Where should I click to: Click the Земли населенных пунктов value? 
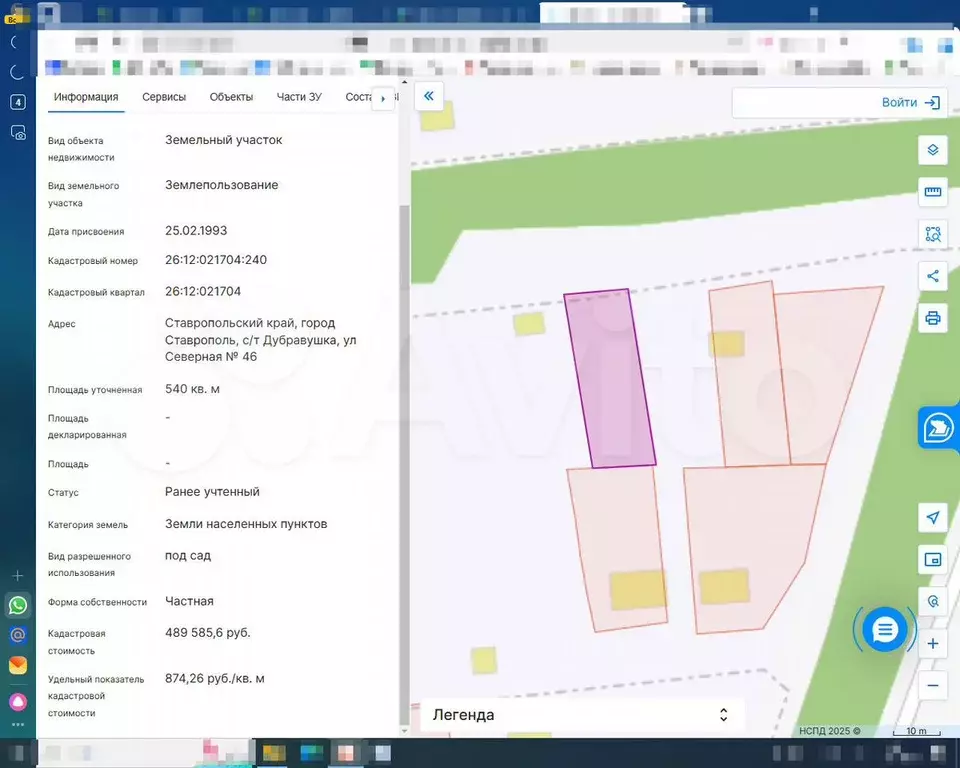246,524
